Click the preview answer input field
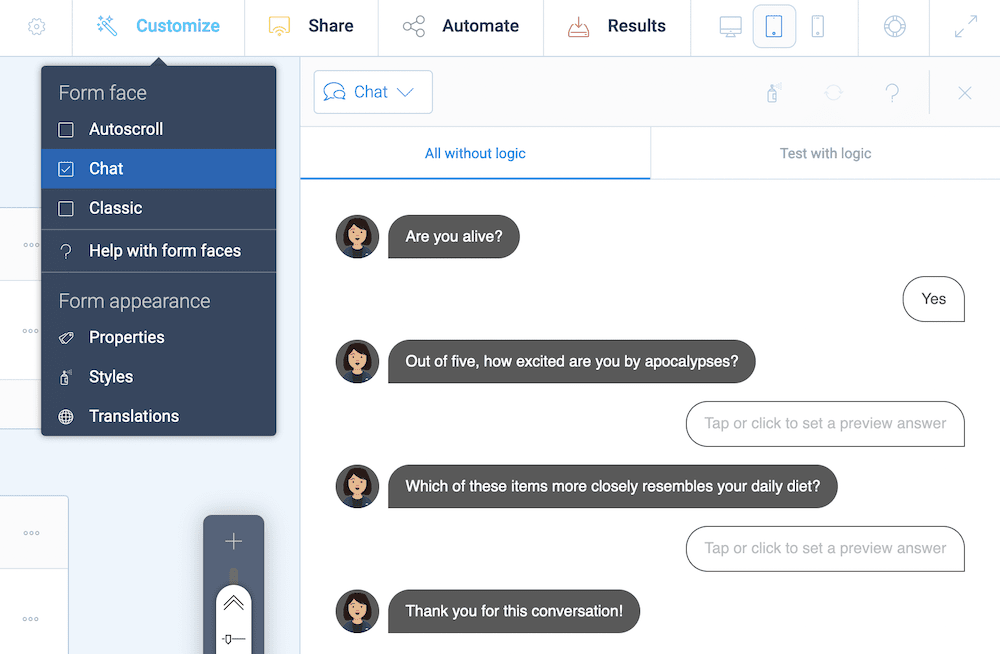1000x654 pixels. tap(825, 424)
